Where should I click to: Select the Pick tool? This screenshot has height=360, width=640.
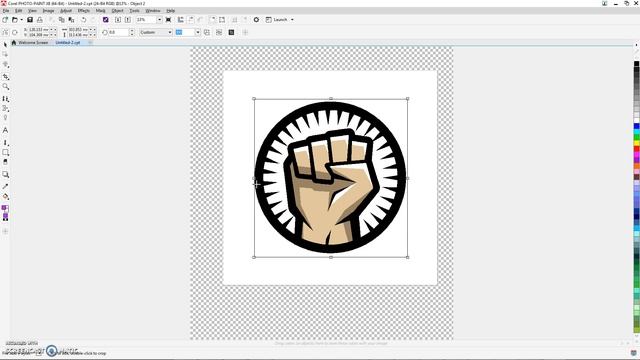coord(5,44)
